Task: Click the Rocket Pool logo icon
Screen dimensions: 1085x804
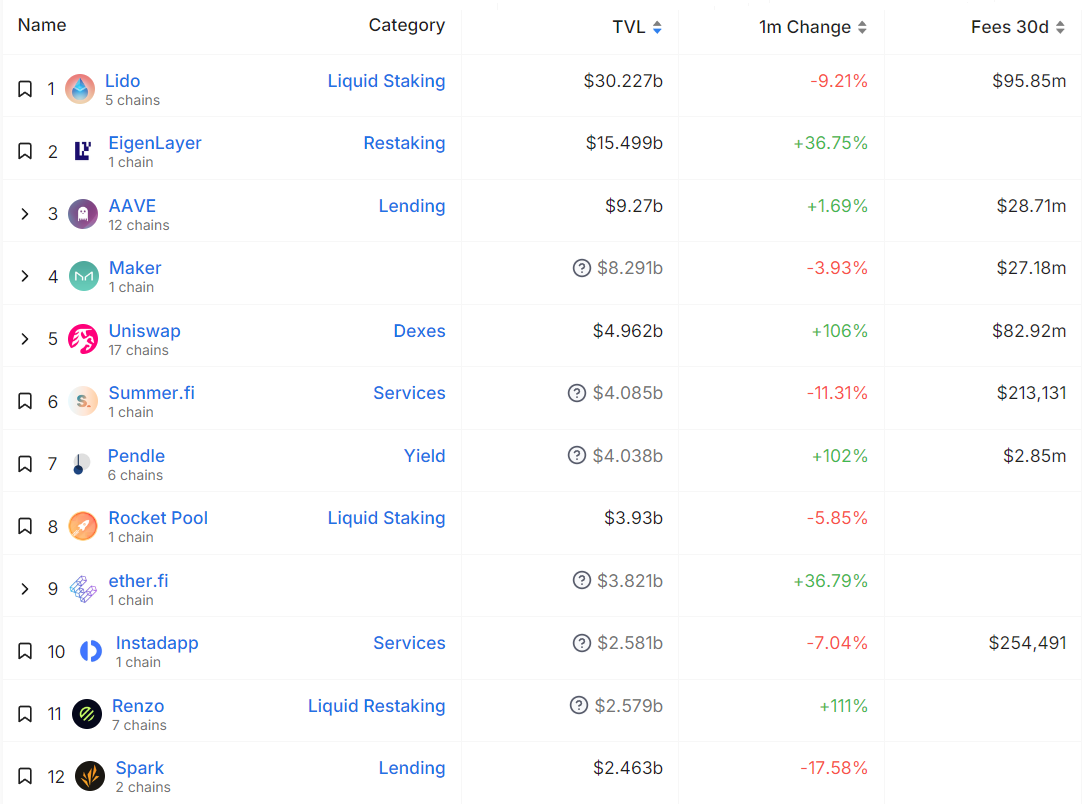Action: (x=83, y=526)
